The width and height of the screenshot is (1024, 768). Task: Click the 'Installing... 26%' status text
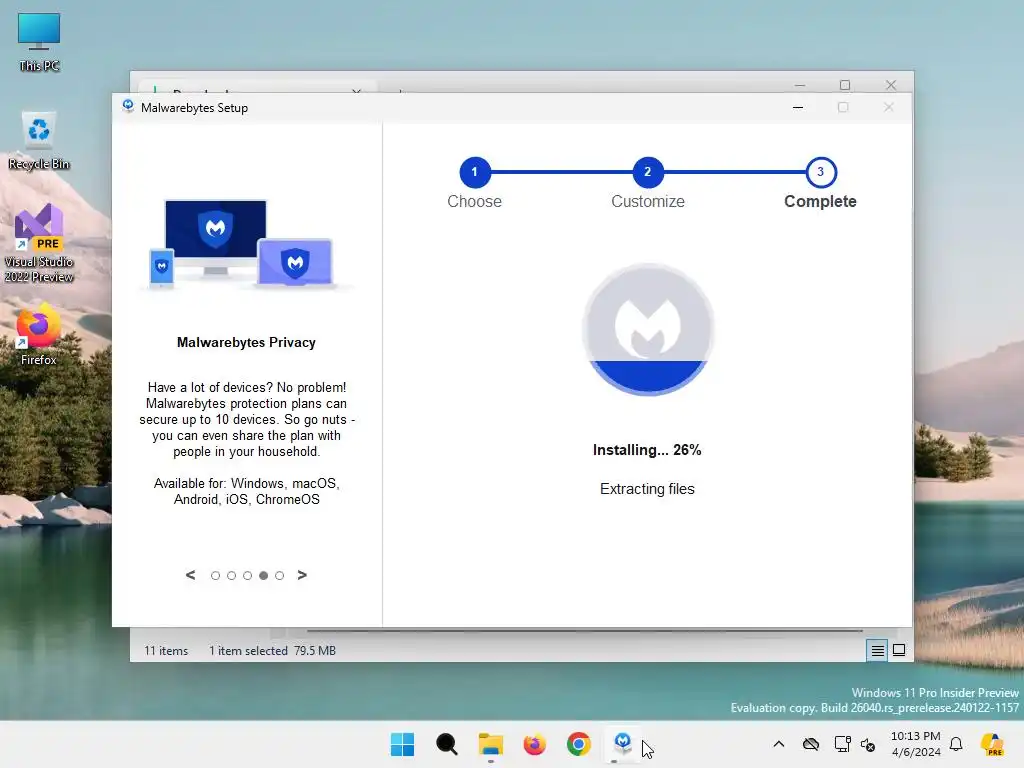coord(647,450)
